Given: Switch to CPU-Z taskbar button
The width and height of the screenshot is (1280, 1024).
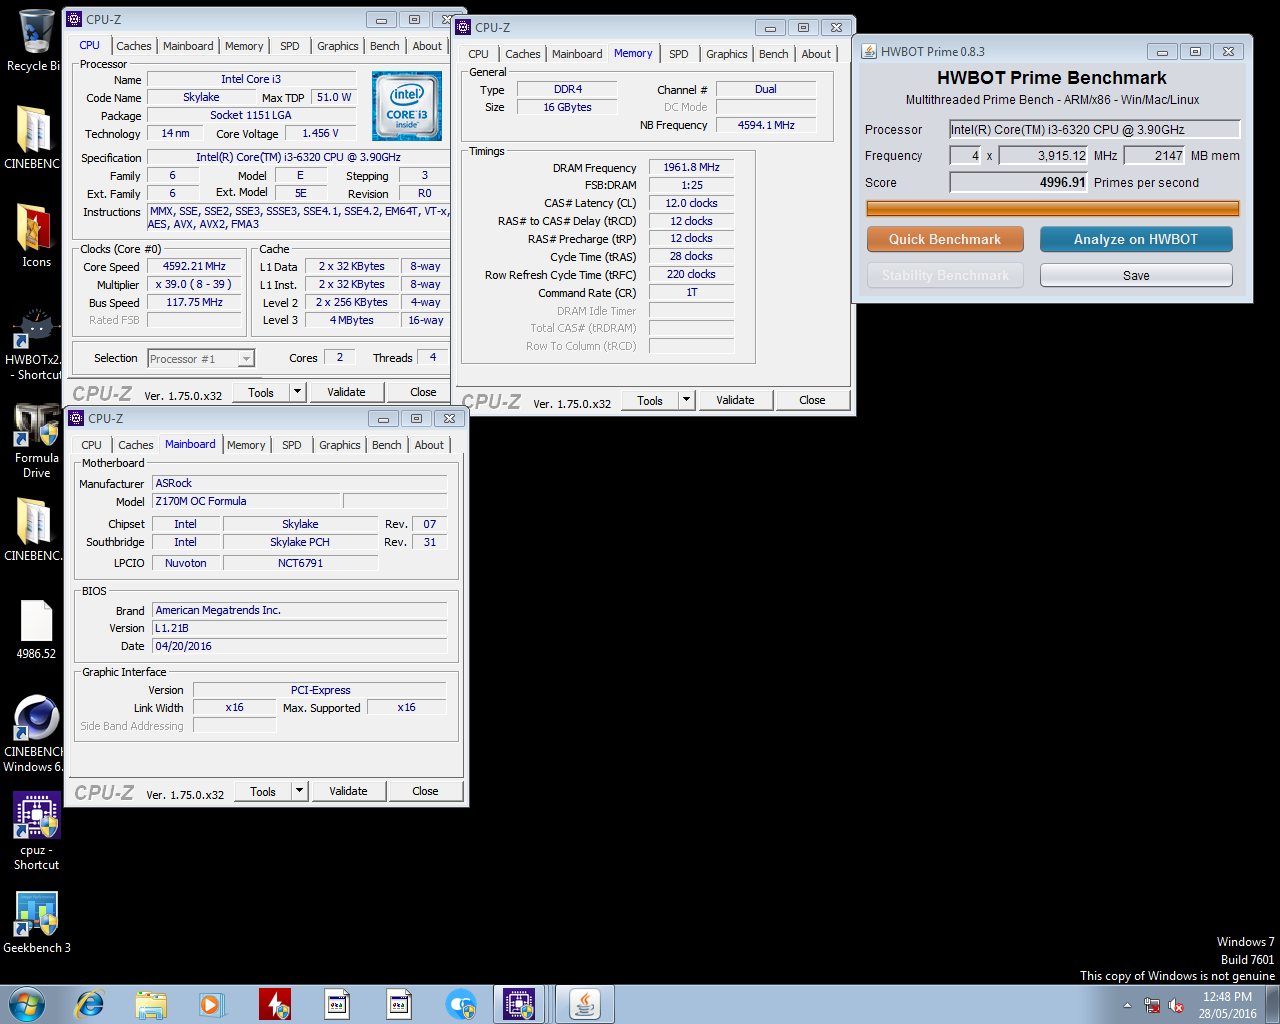Looking at the screenshot, I should point(519,1004).
